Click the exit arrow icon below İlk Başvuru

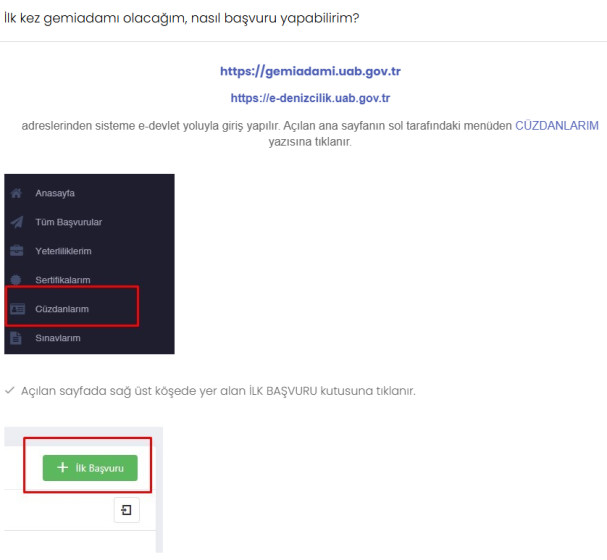[x=127, y=510]
